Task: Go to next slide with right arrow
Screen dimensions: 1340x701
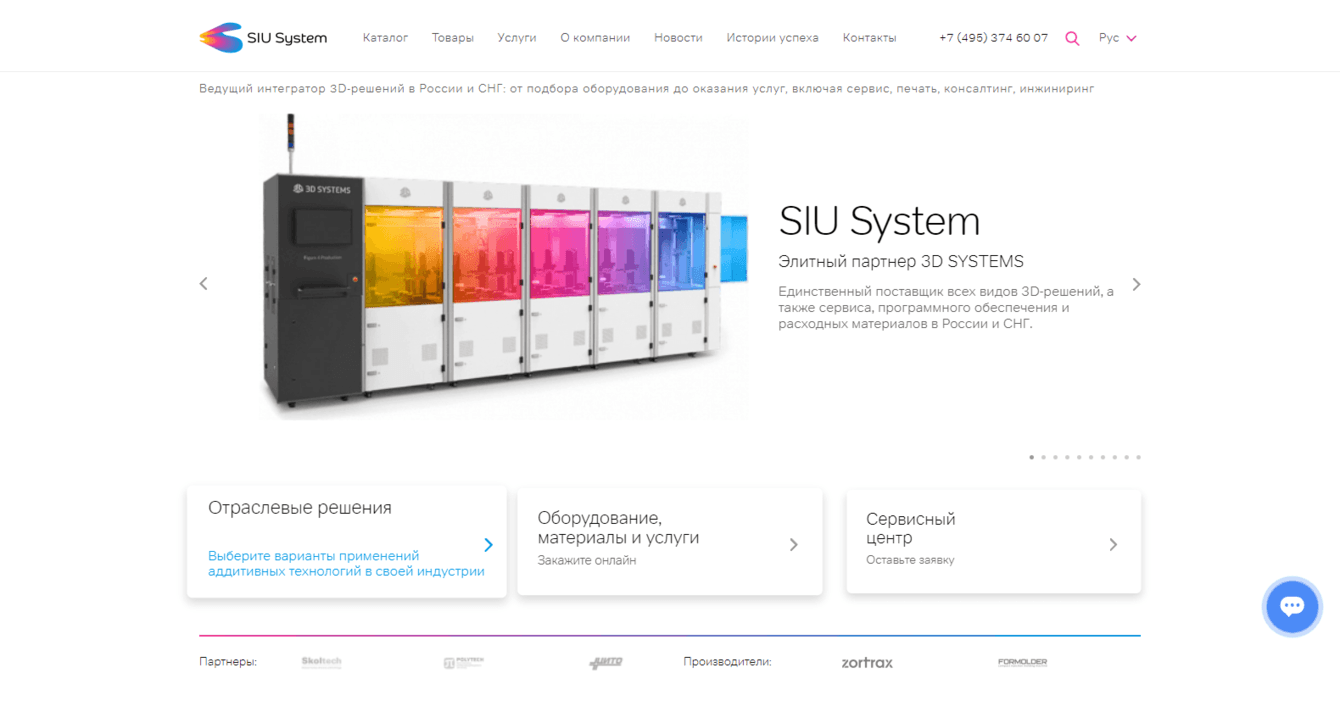Action: (x=1136, y=284)
